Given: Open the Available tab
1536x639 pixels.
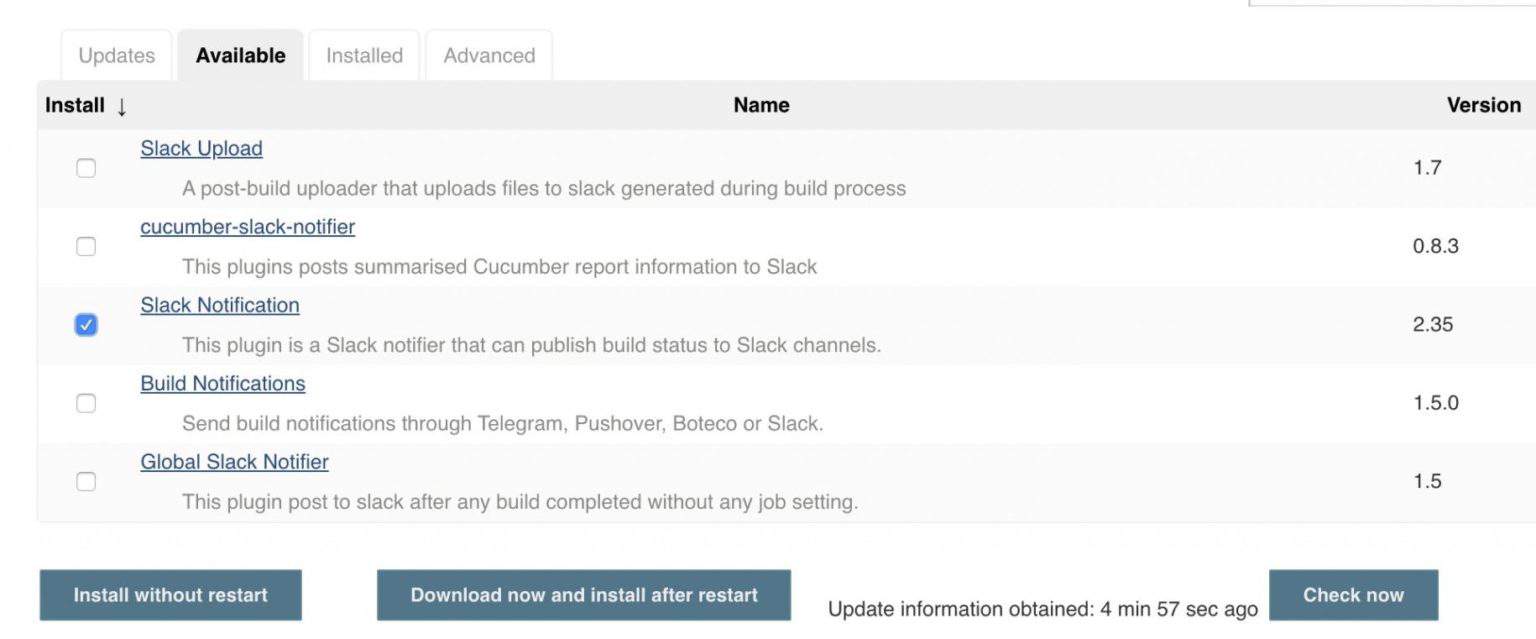Looking at the screenshot, I should click(240, 55).
